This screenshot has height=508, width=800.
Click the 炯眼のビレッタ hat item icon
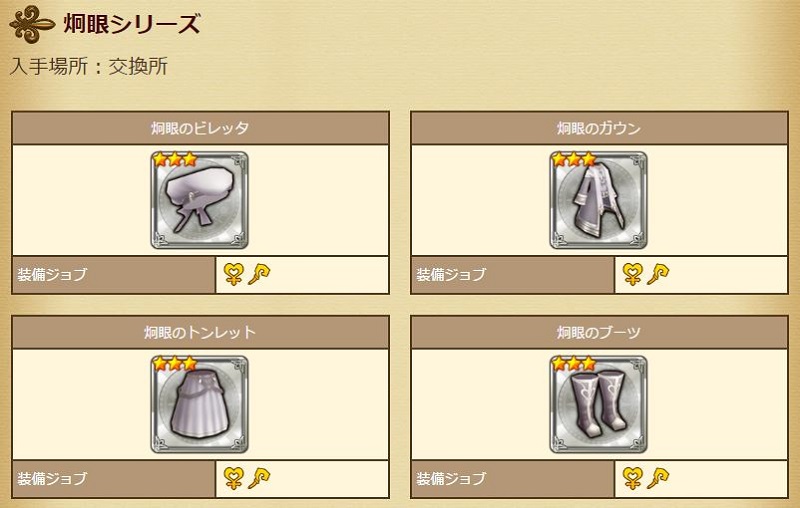pos(199,200)
